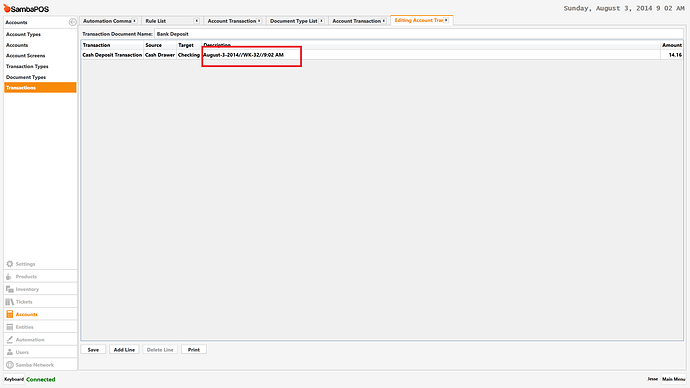This screenshot has height=388, width=690.
Task: Click the Checking target cell
Action: click(189, 55)
